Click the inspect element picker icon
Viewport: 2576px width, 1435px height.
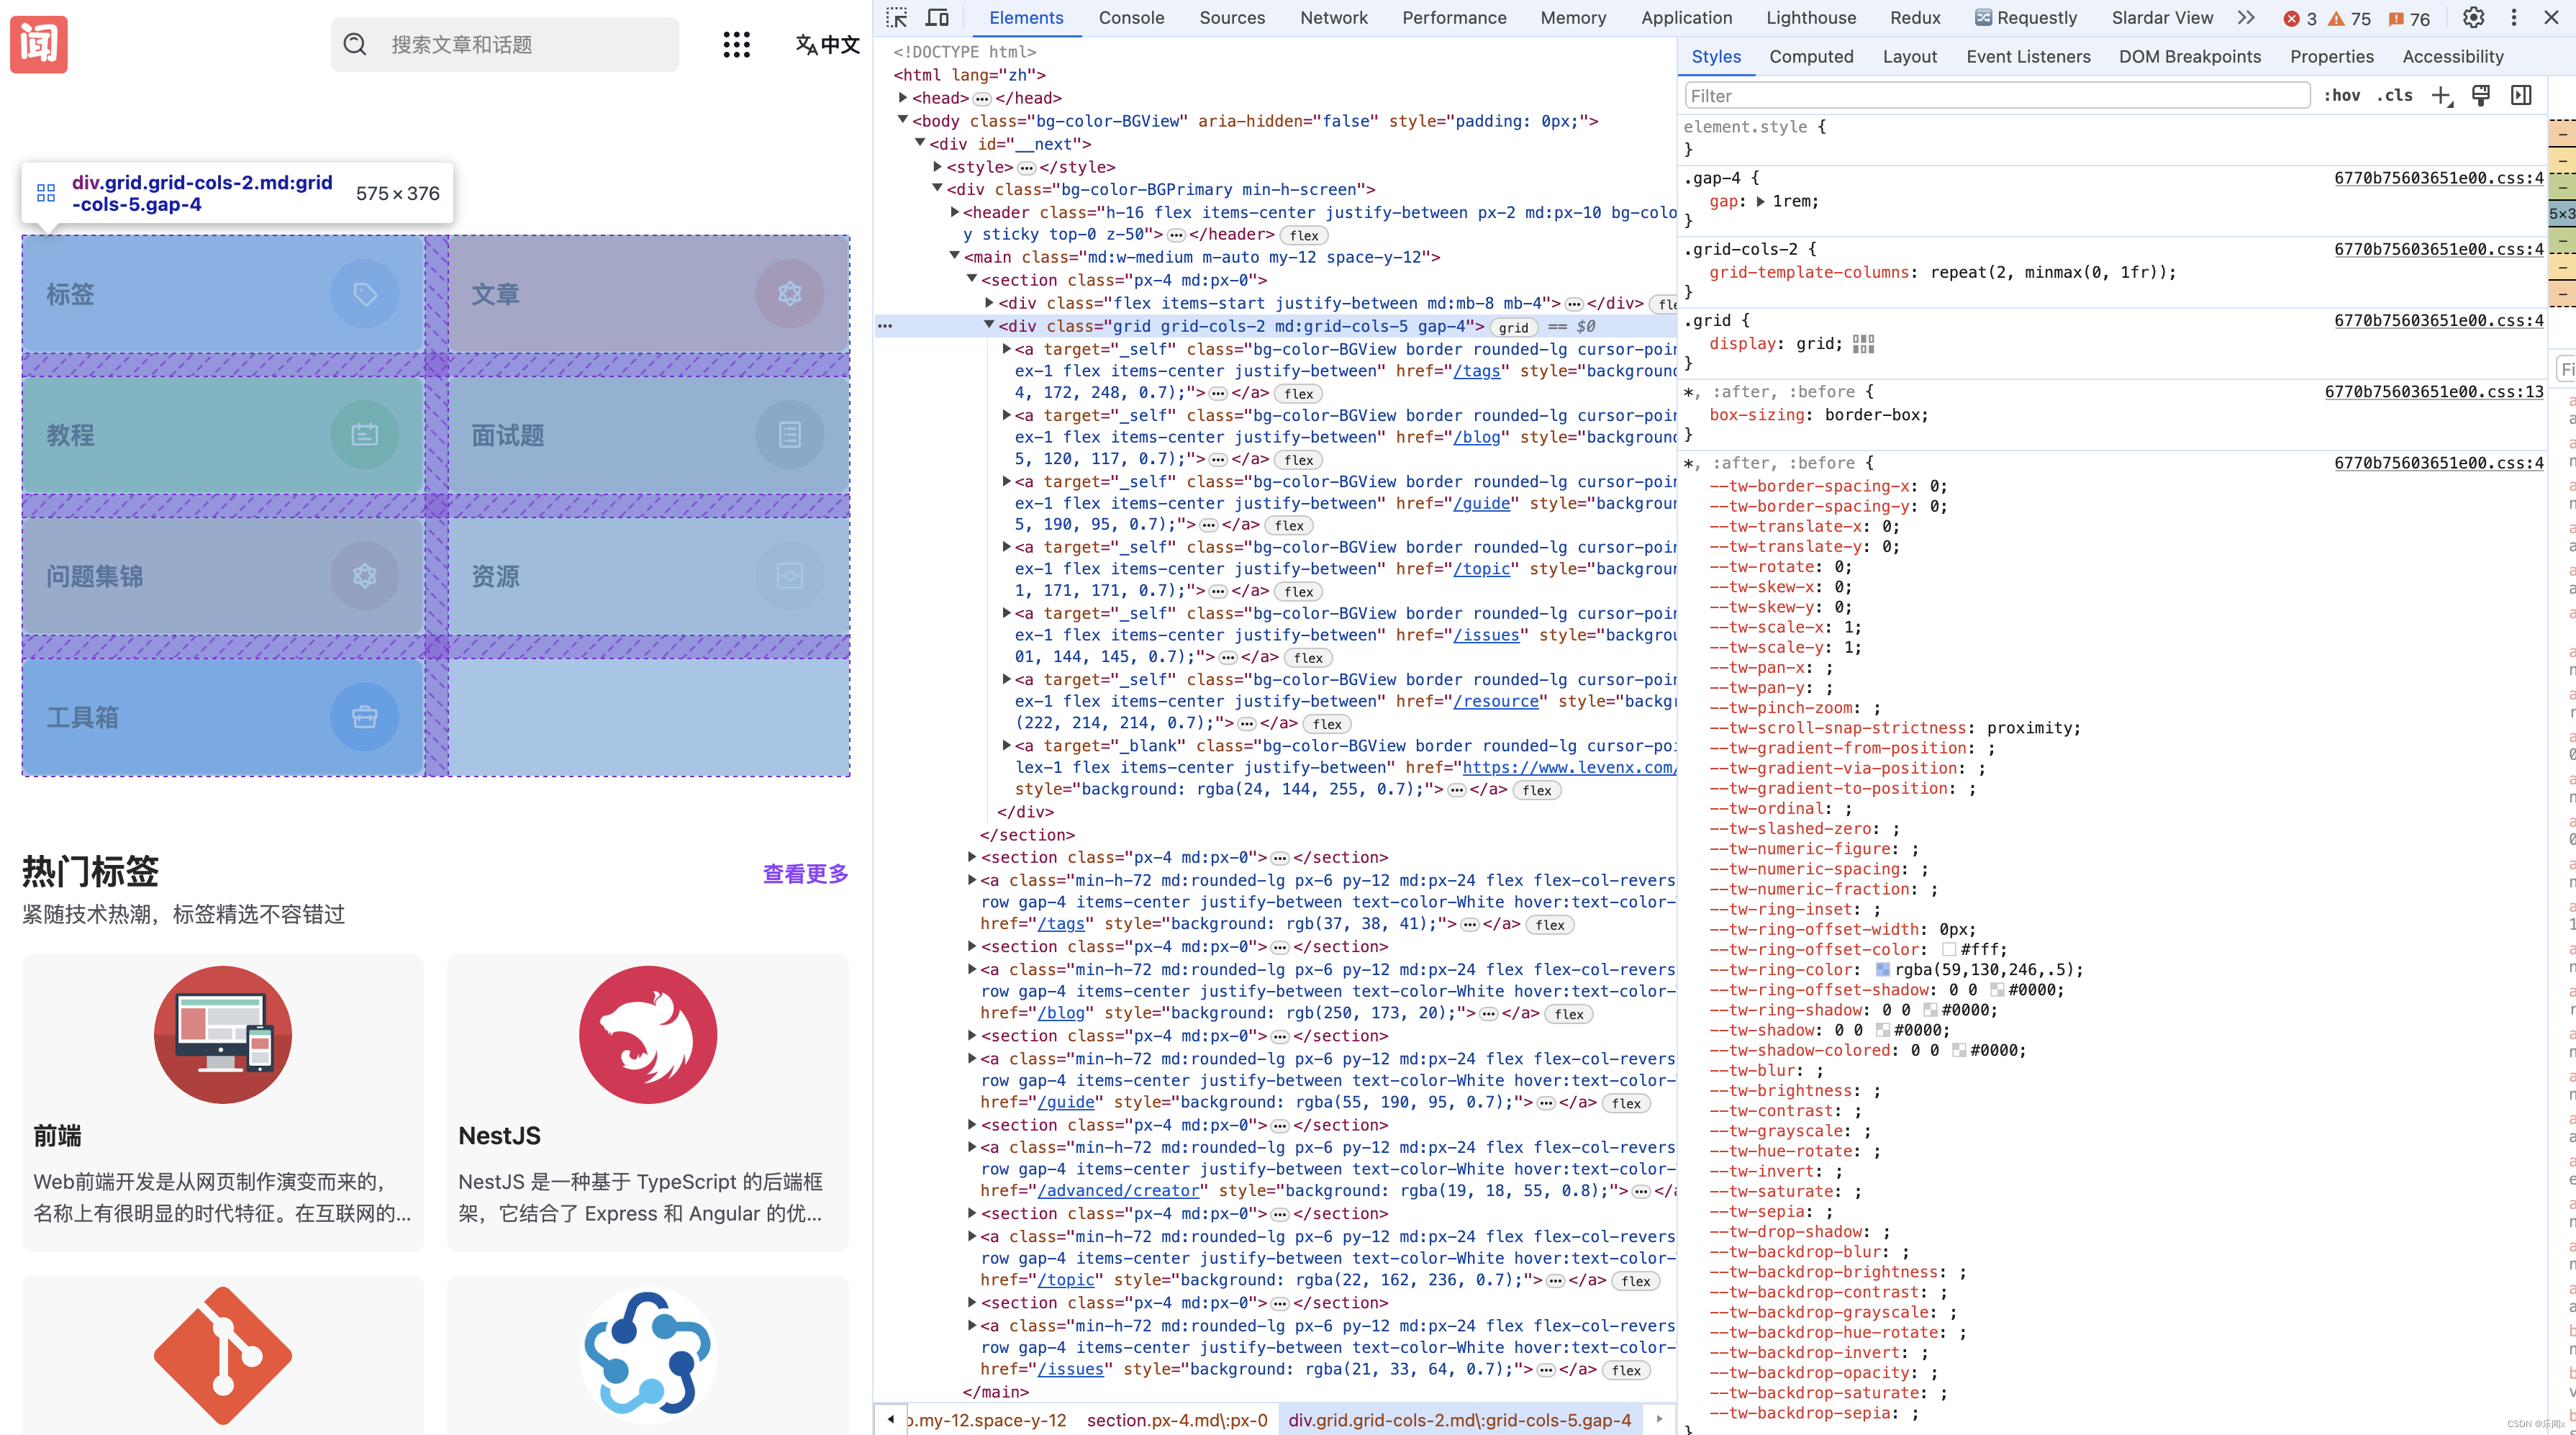coord(896,18)
